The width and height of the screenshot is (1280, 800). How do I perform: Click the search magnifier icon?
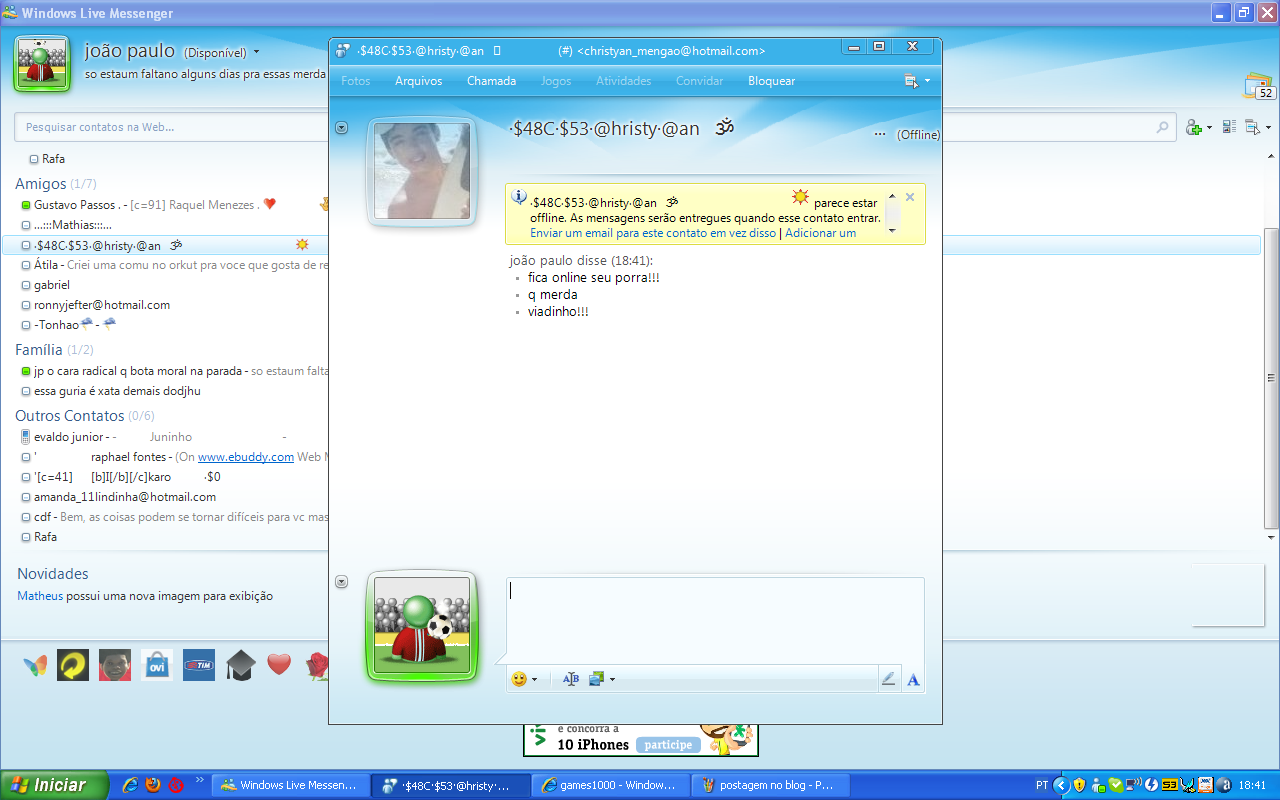pos(1162,127)
